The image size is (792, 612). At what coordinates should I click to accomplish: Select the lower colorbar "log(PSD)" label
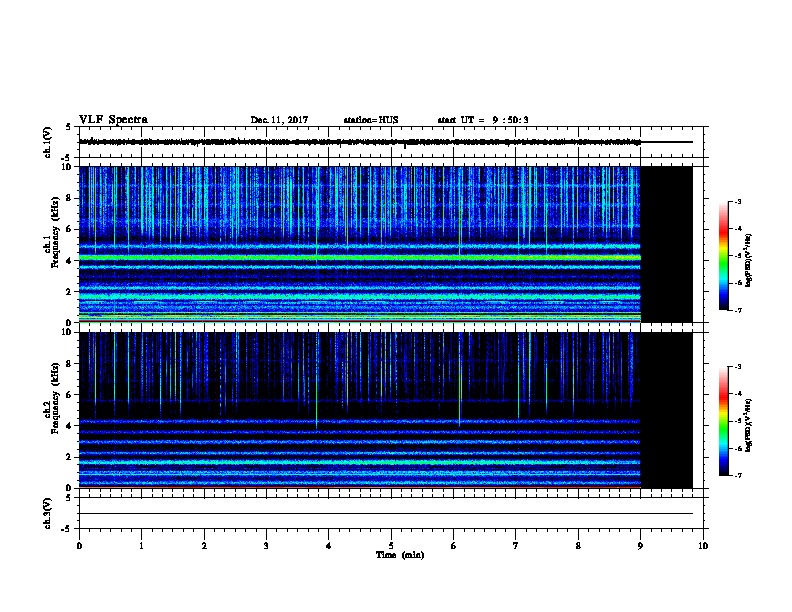coord(749,425)
